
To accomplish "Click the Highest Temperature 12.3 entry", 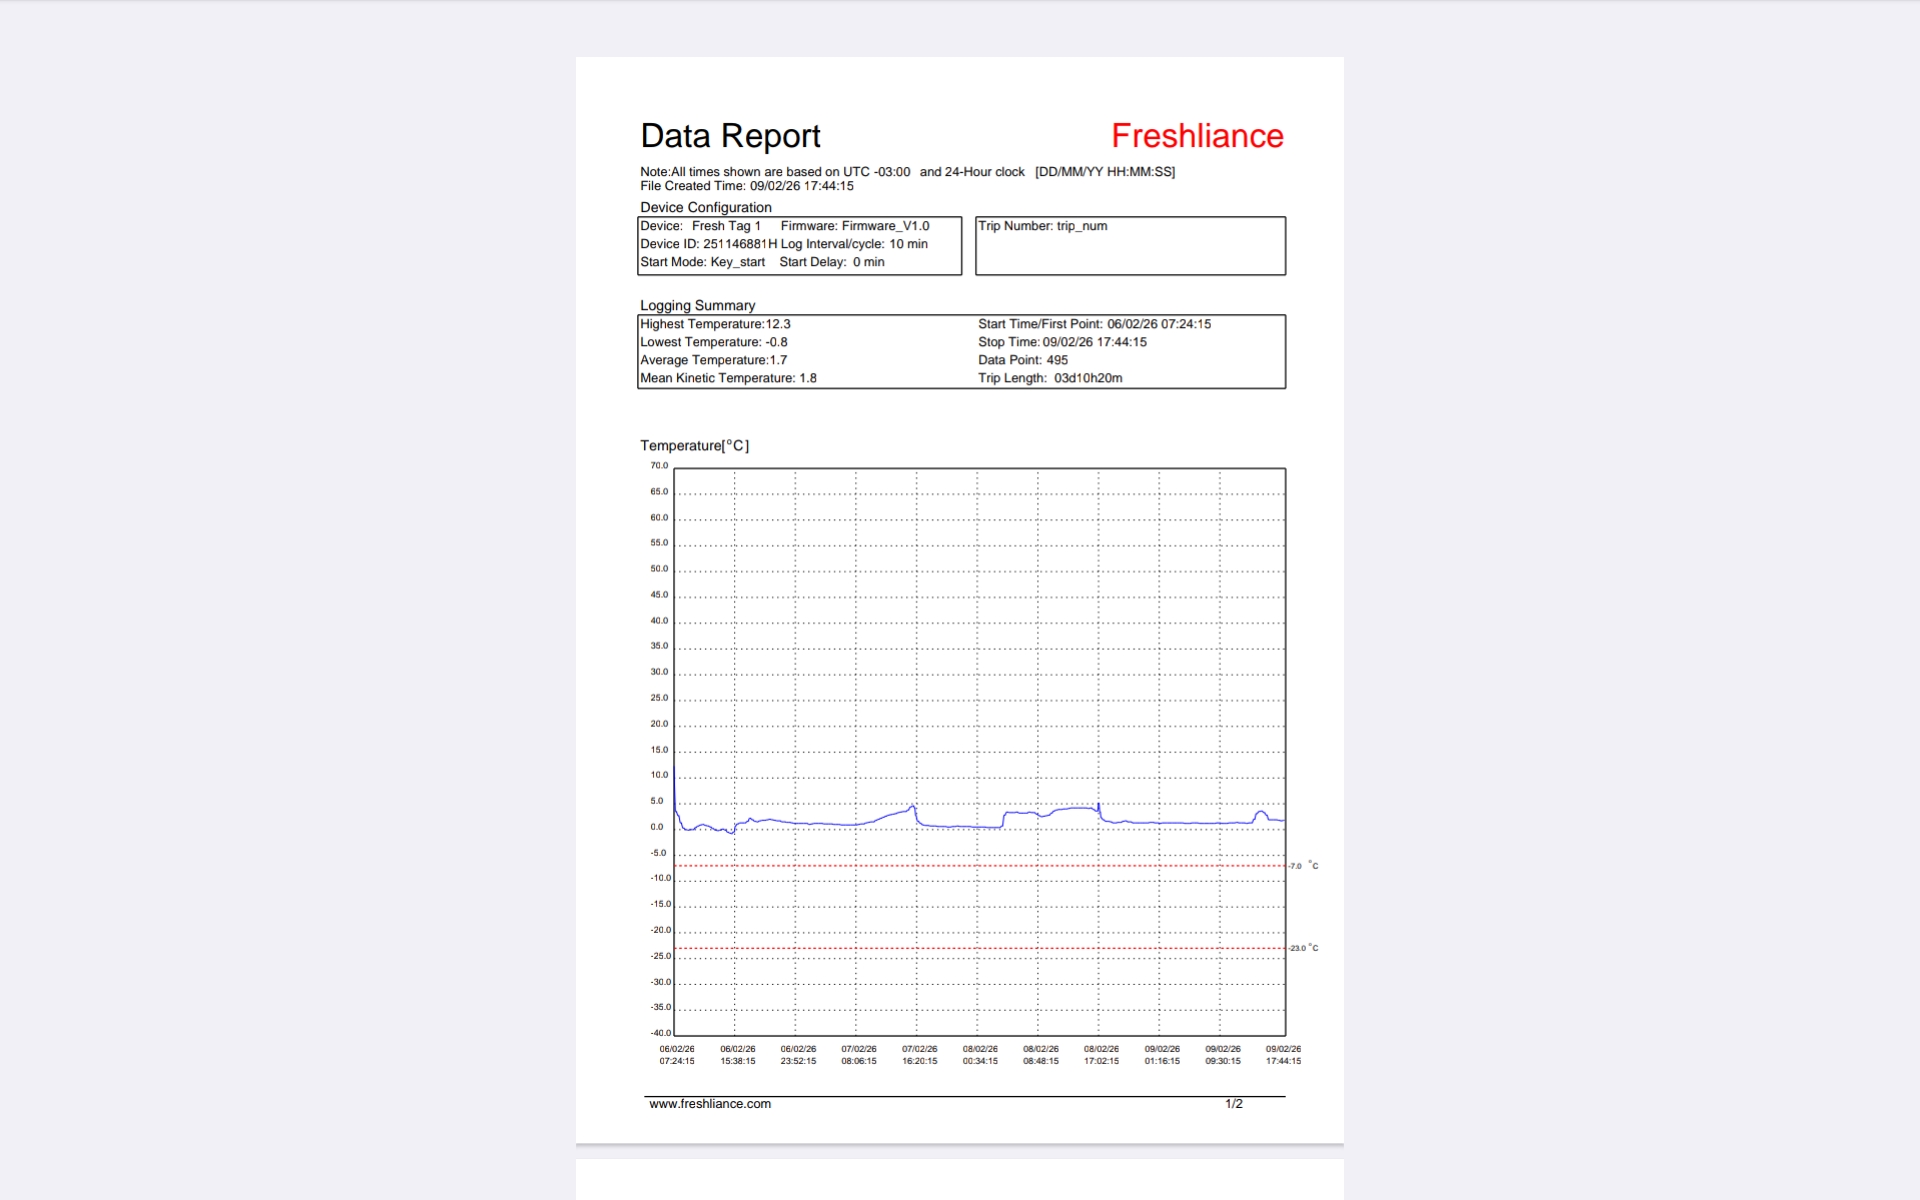I will click(x=715, y=324).
